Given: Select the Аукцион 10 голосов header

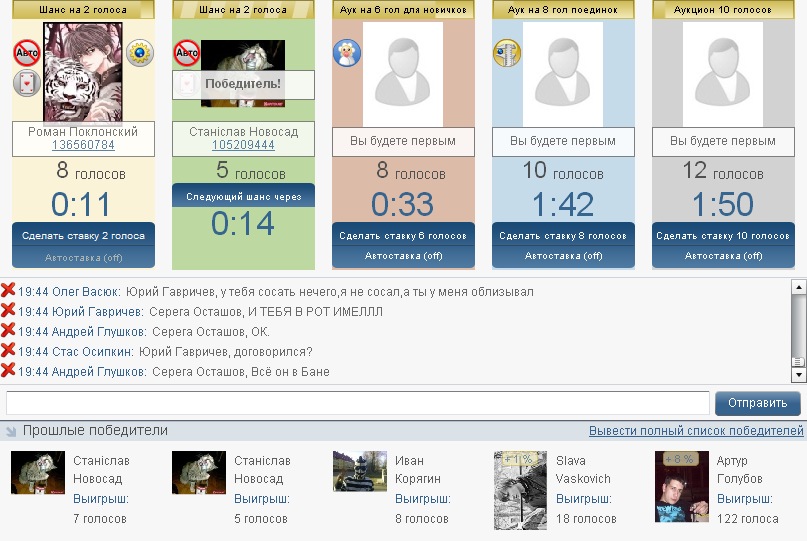Looking at the screenshot, I should coord(723,10).
